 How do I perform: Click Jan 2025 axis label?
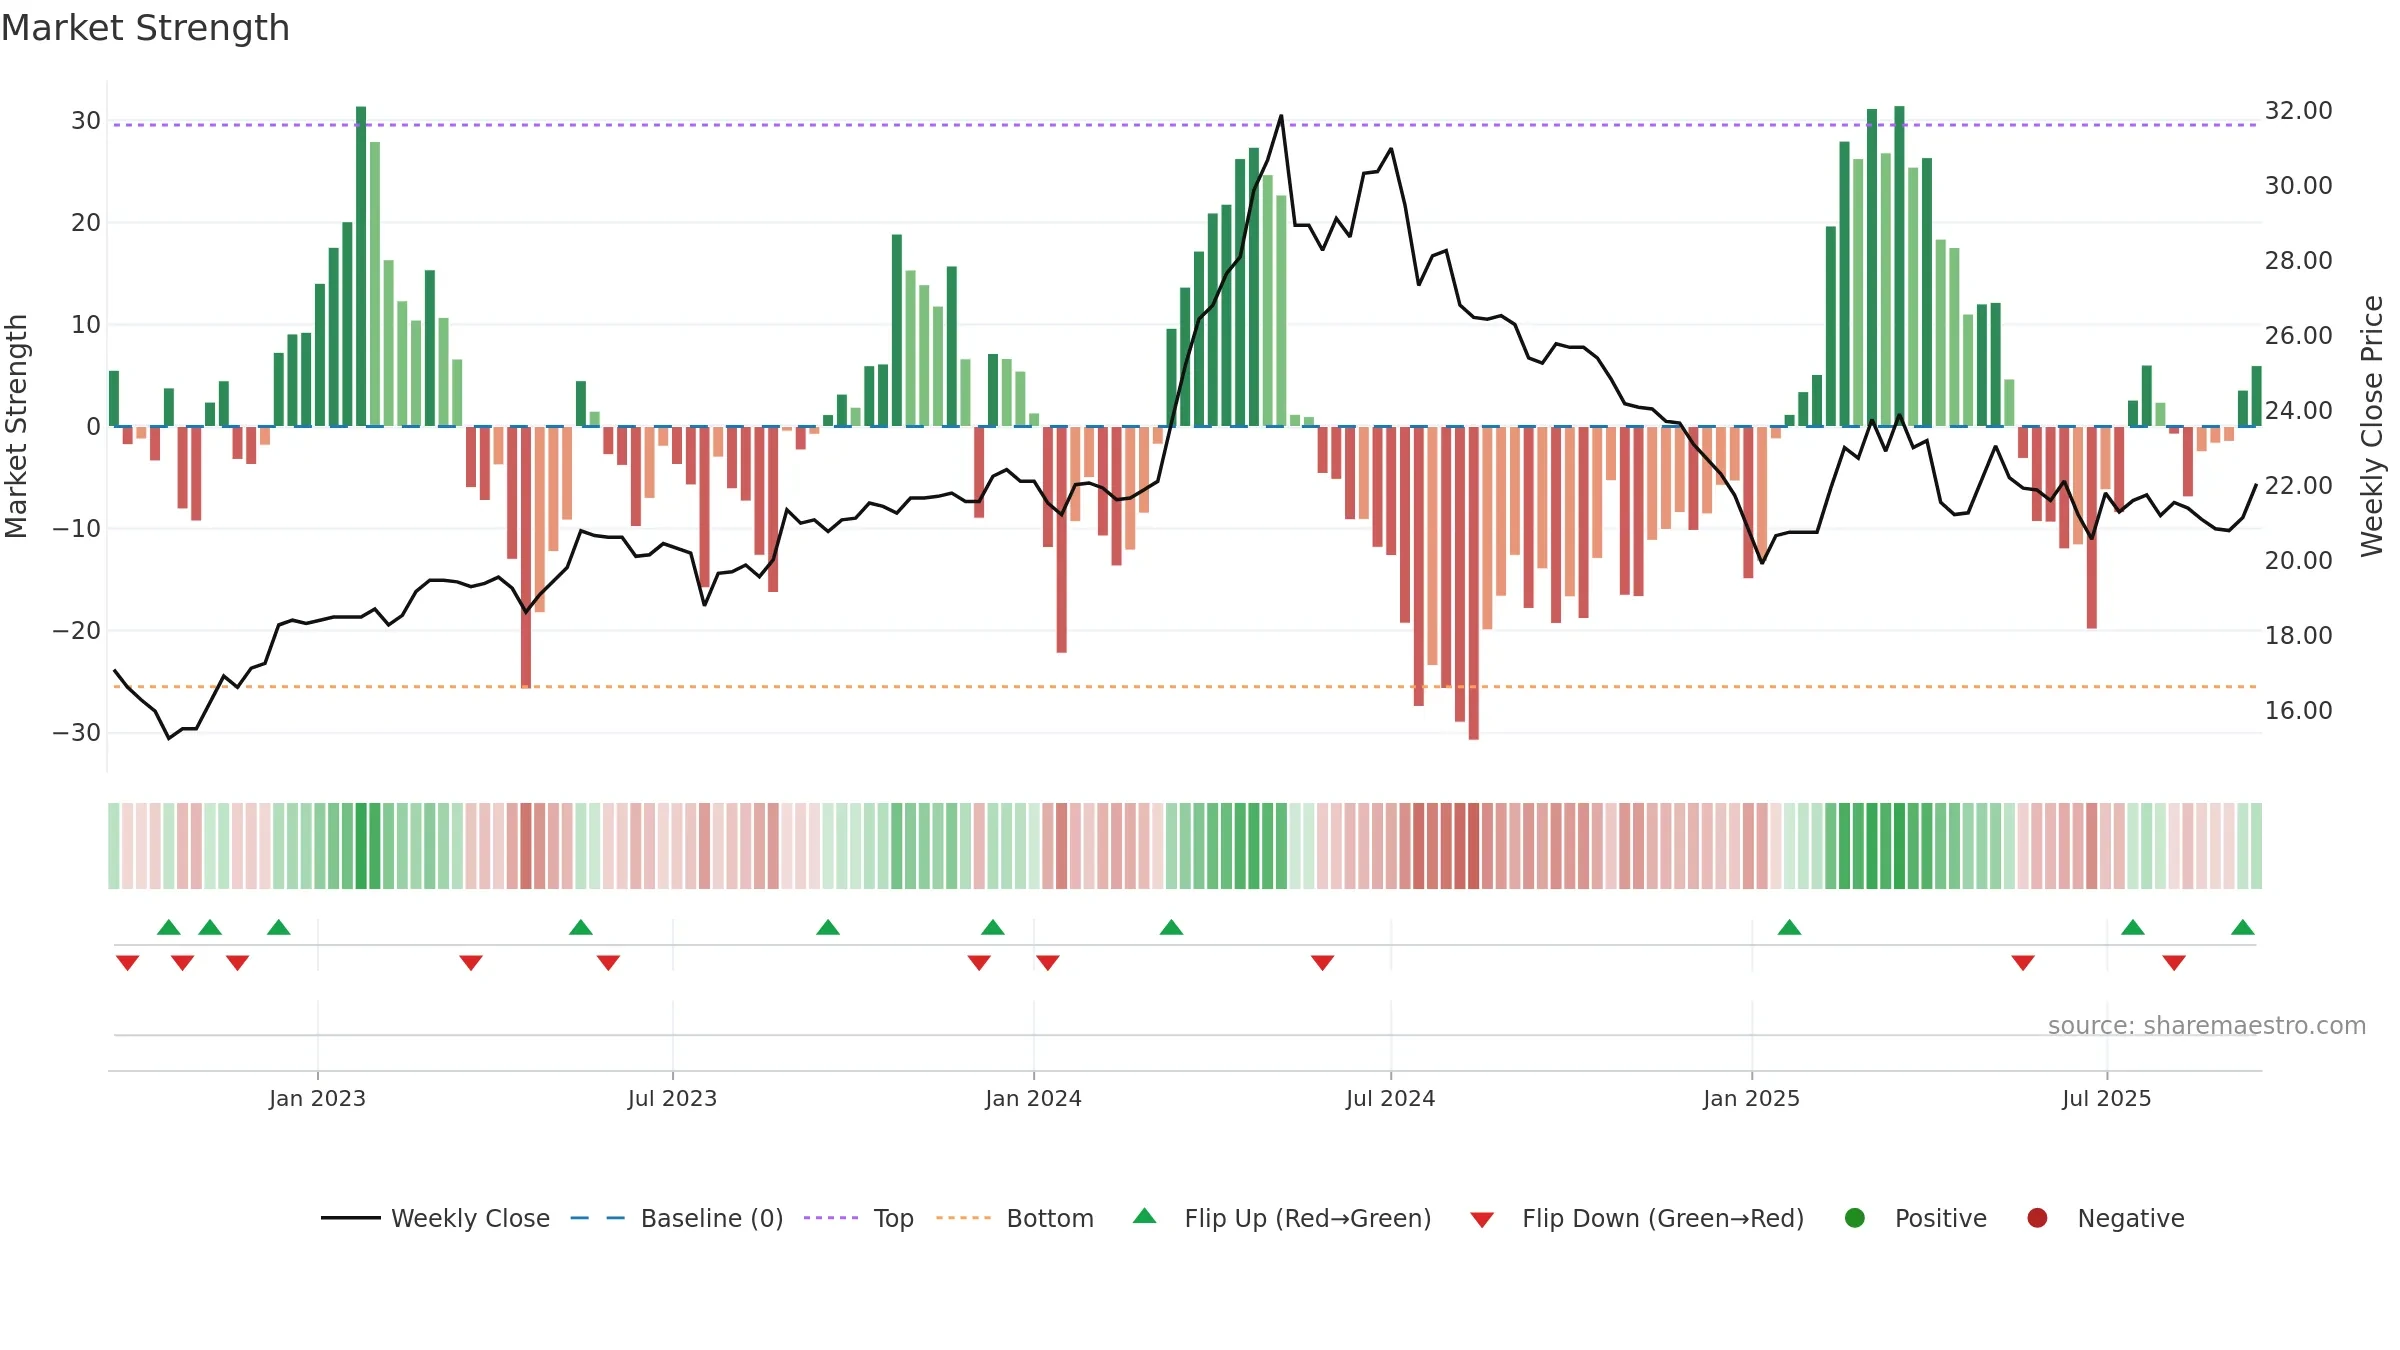pos(1751,1099)
